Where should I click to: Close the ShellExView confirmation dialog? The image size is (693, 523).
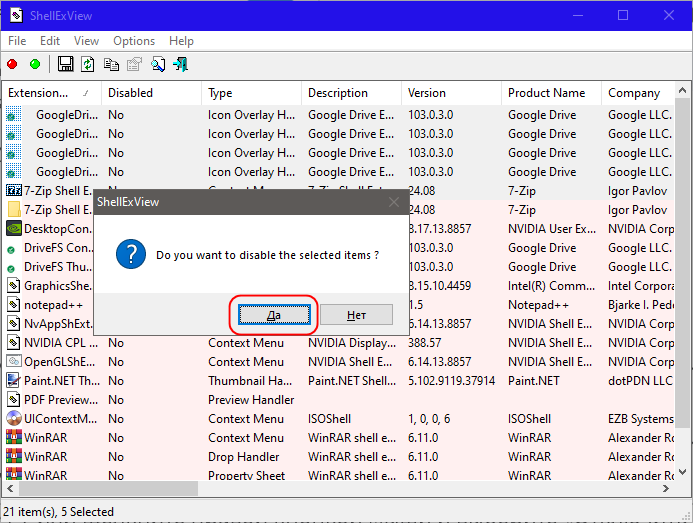click(394, 202)
